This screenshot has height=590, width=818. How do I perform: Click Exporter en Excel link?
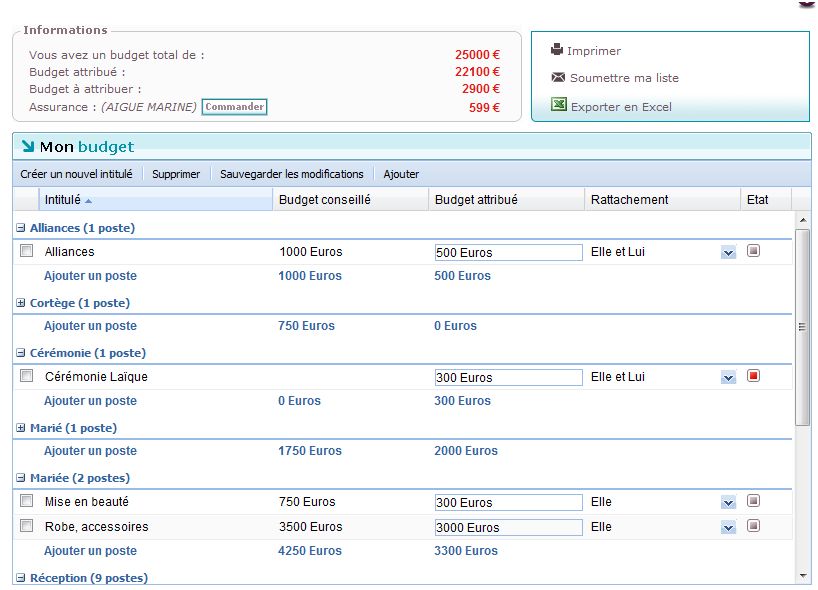621,107
